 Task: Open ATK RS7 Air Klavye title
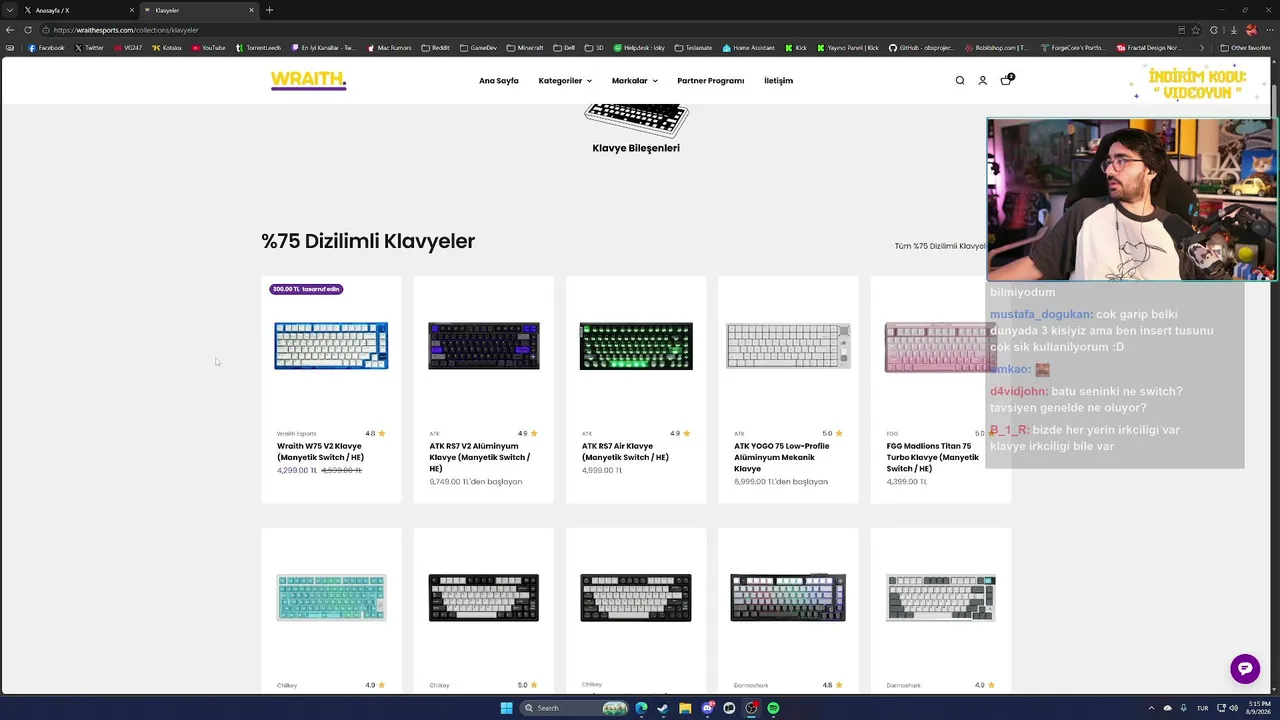point(625,452)
